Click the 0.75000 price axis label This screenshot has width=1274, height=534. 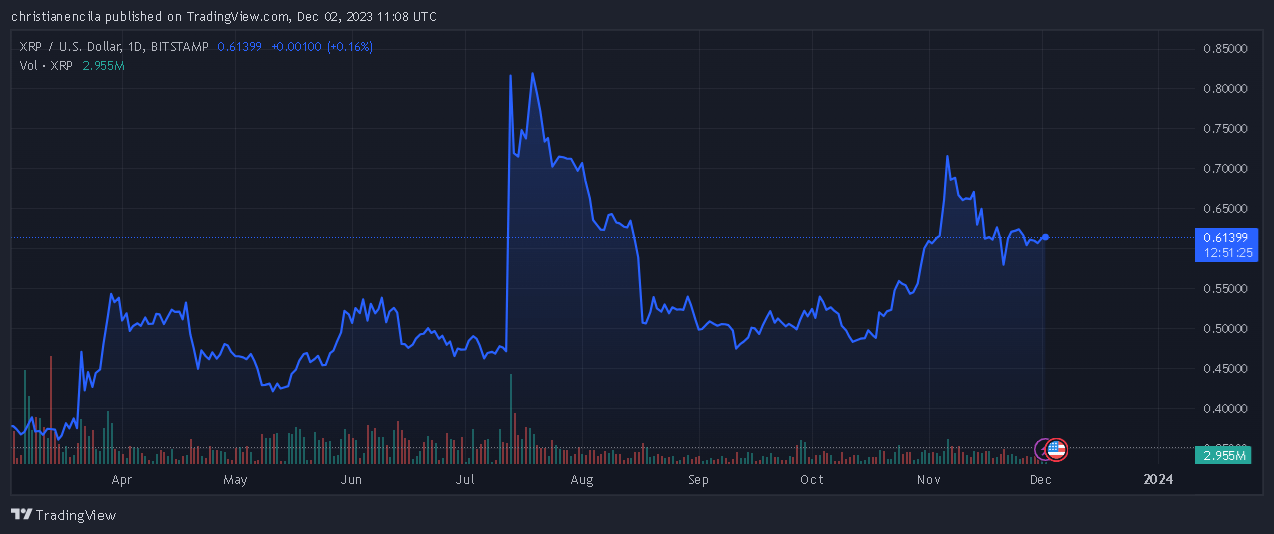point(1225,128)
